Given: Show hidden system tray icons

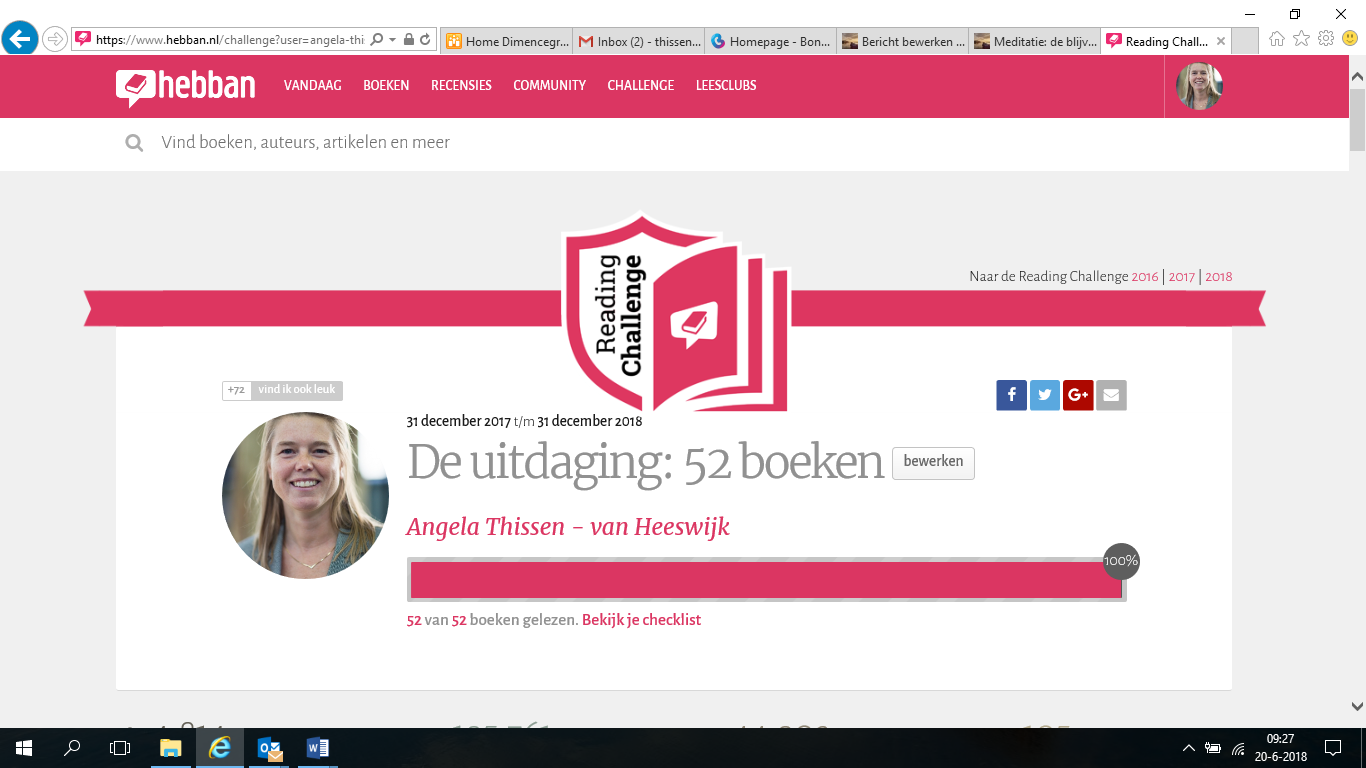Looking at the screenshot, I should [x=1189, y=748].
